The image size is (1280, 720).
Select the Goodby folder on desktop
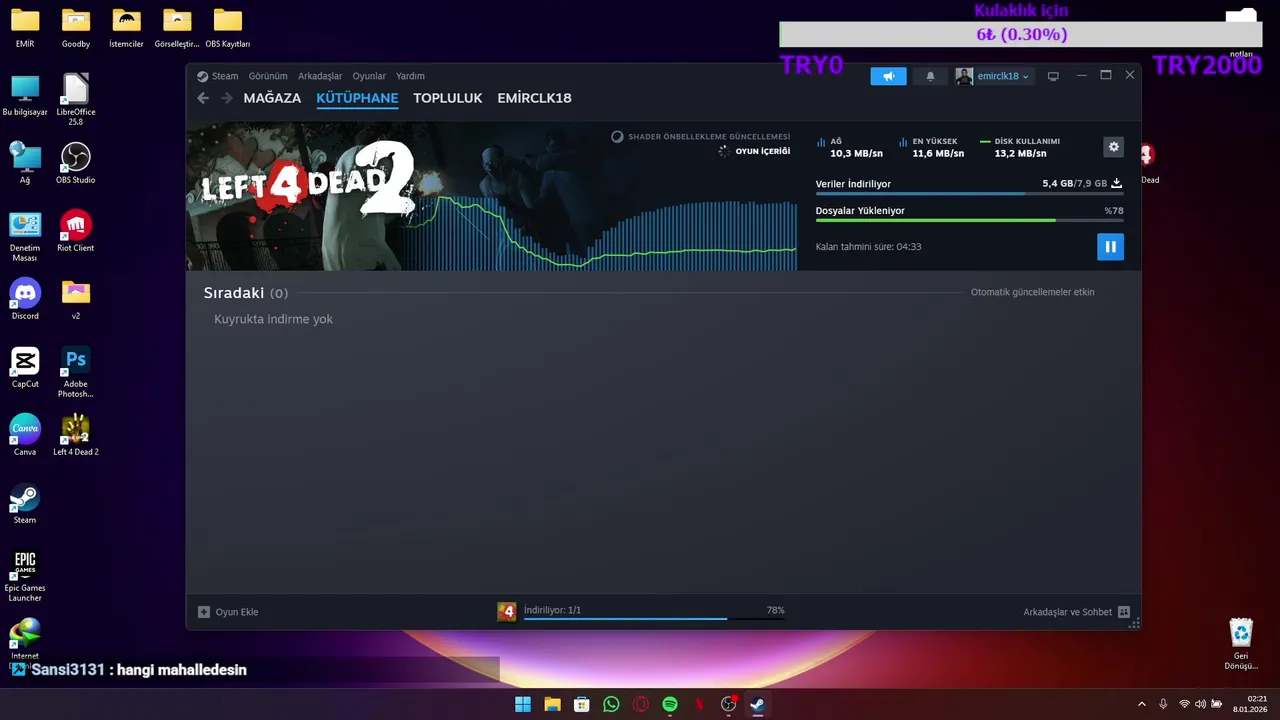click(76, 29)
